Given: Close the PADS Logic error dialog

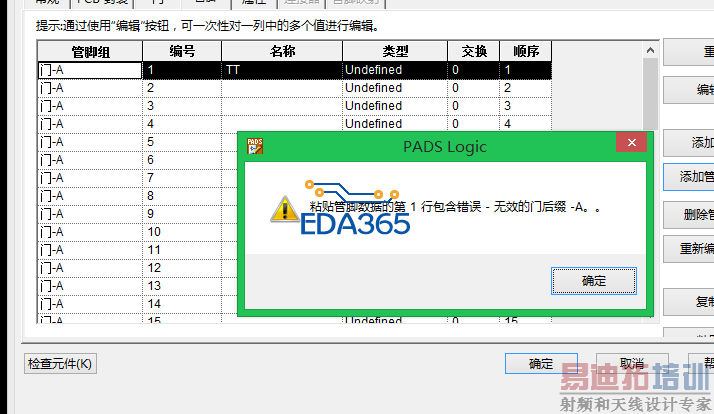Looking at the screenshot, I should coord(632,143).
